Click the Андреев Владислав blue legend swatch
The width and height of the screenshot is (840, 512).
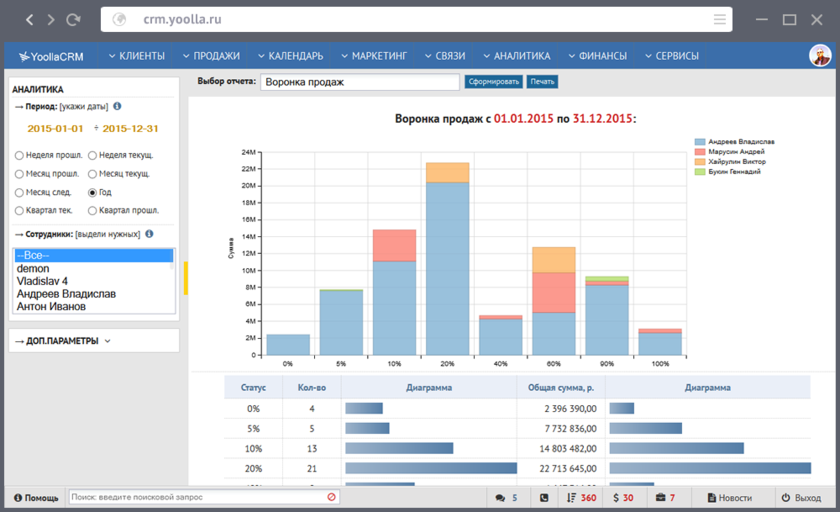pyautogui.click(x=700, y=142)
